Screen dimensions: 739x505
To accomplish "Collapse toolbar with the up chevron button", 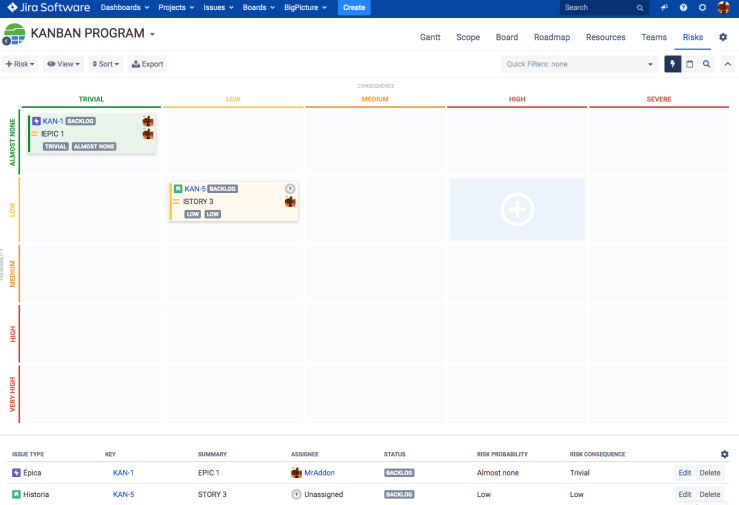I will point(726,64).
